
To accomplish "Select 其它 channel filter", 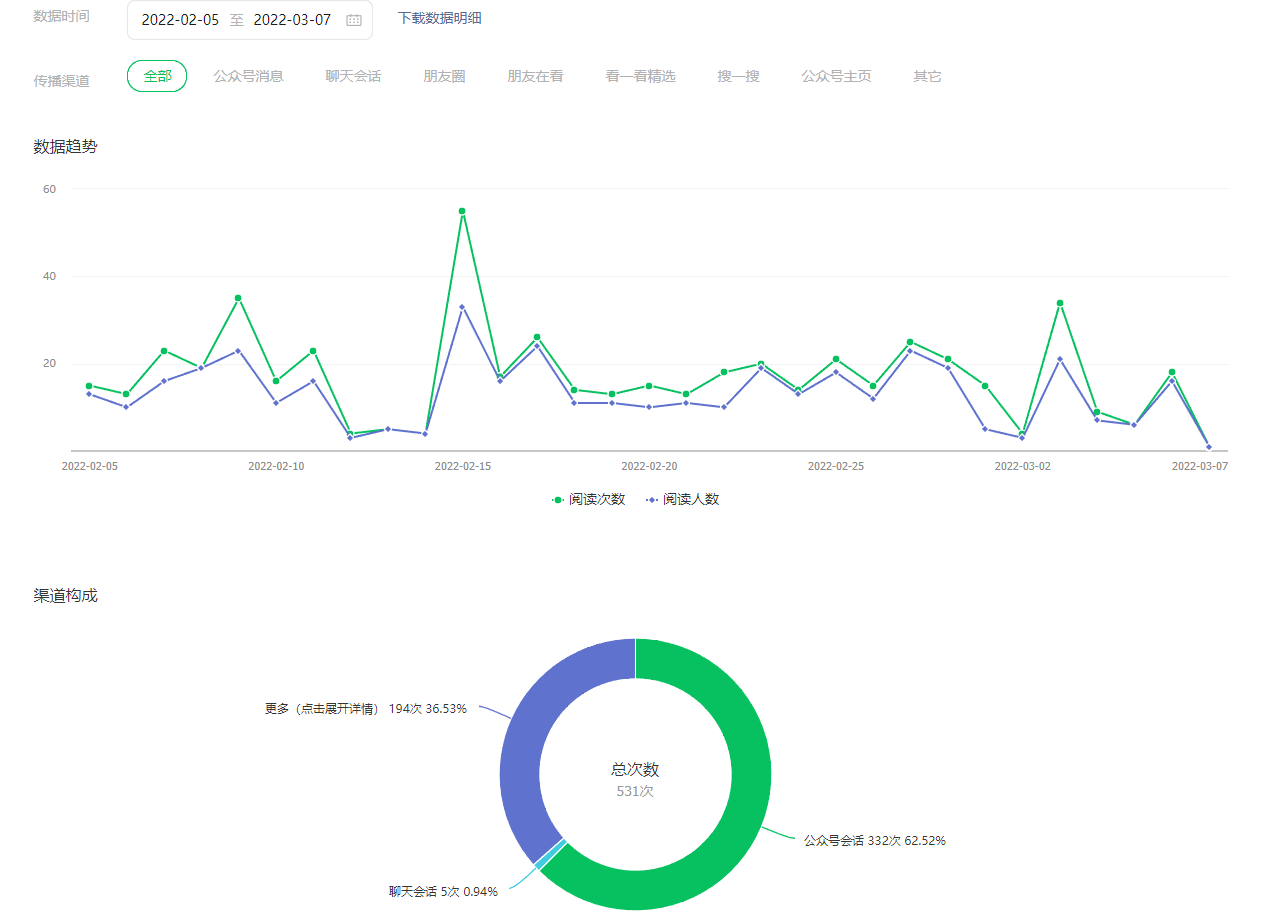I will click(927, 76).
